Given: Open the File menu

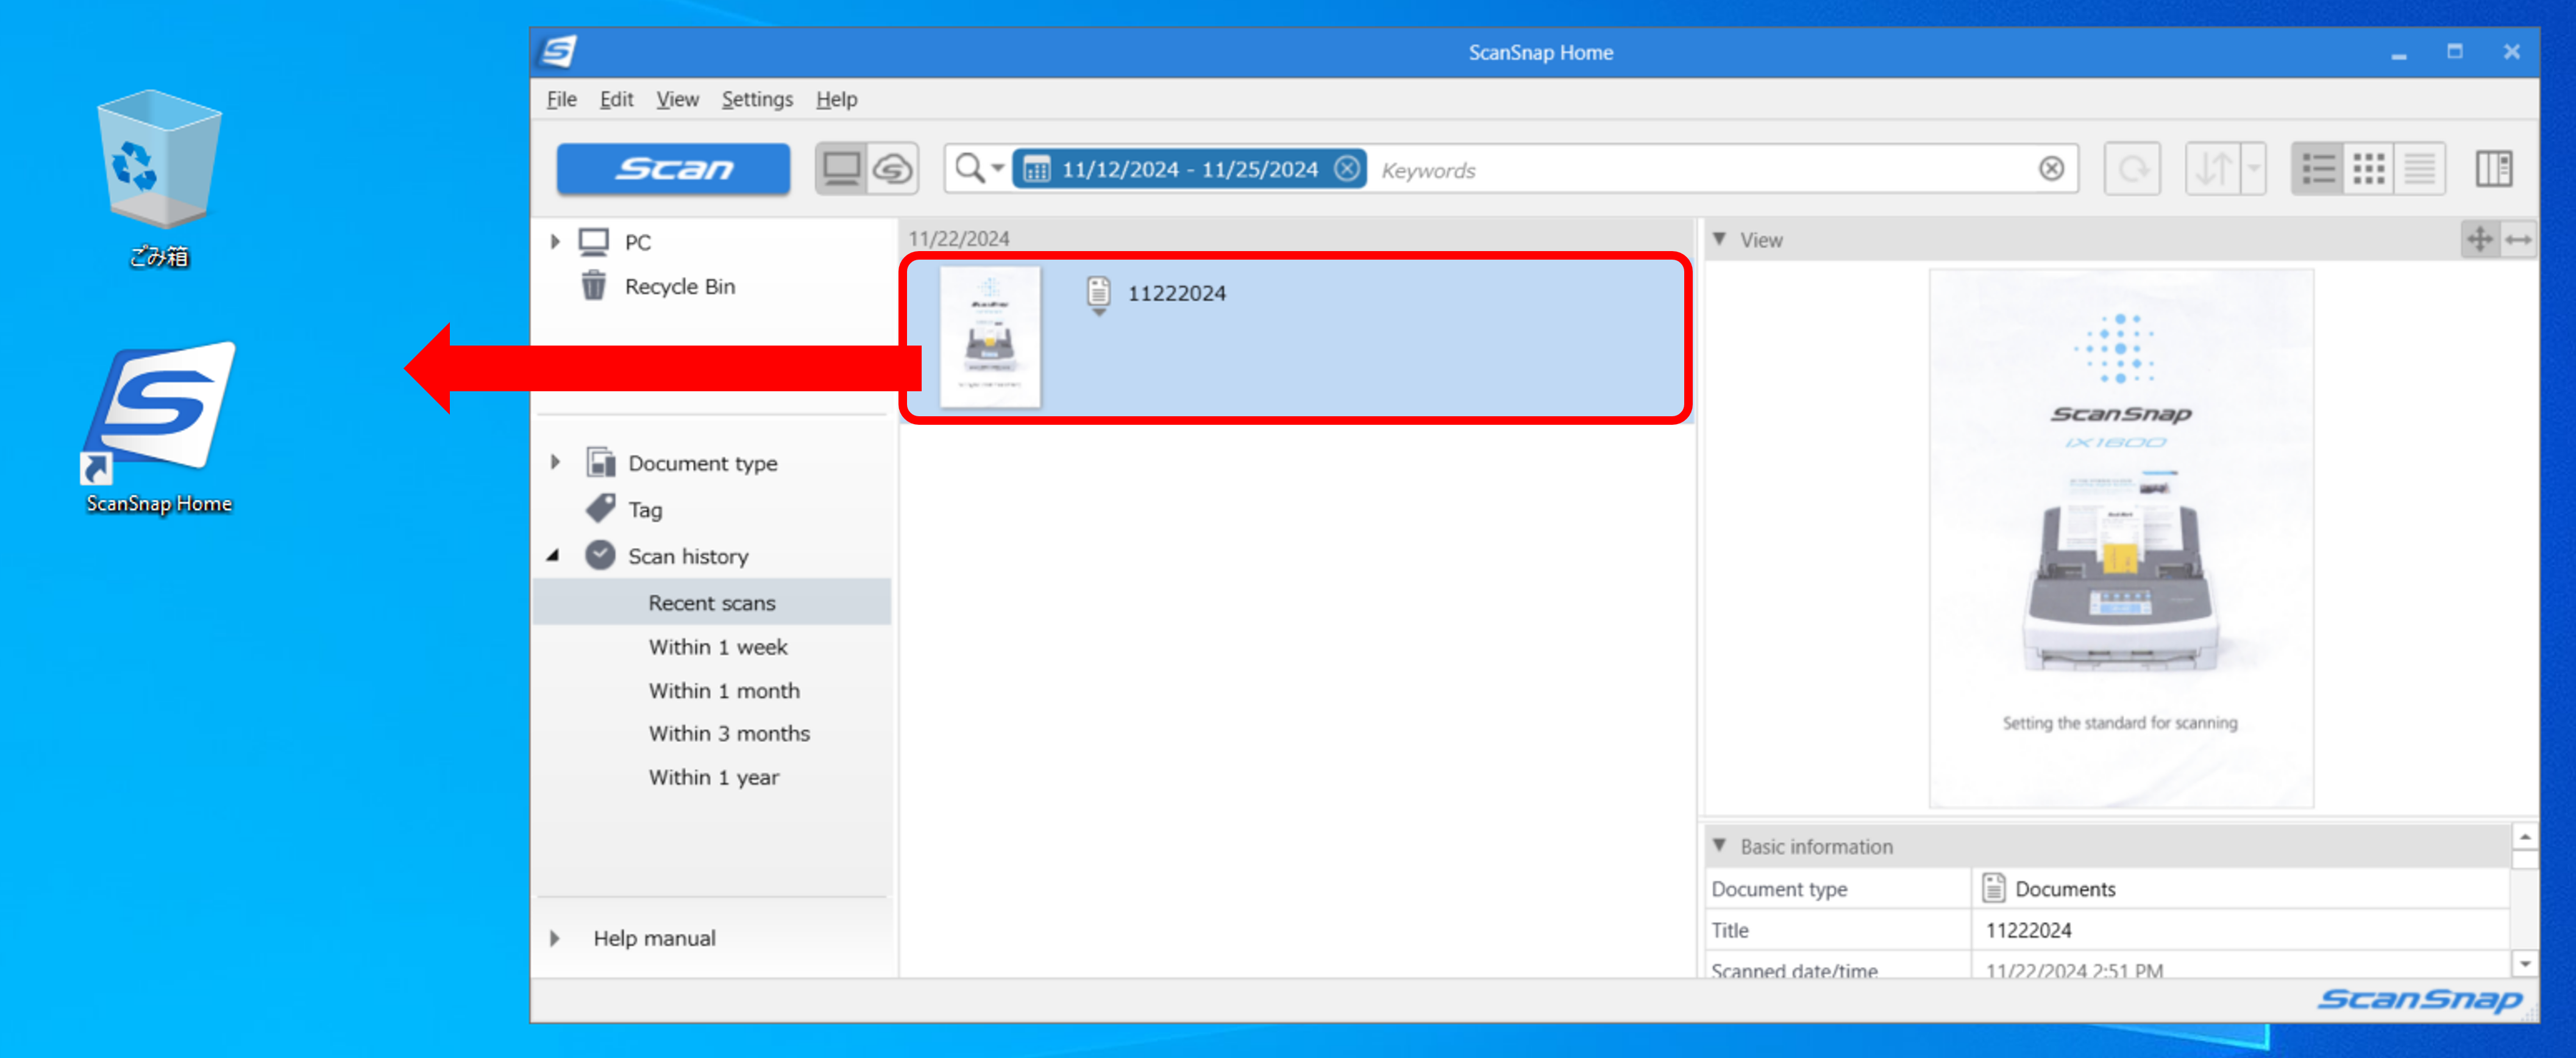Looking at the screenshot, I should [562, 99].
